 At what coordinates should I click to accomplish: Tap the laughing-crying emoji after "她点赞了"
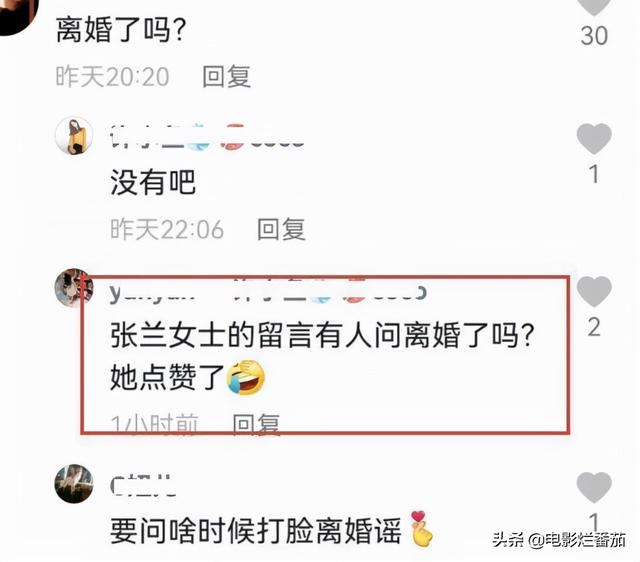pyautogui.click(x=245, y=378)
